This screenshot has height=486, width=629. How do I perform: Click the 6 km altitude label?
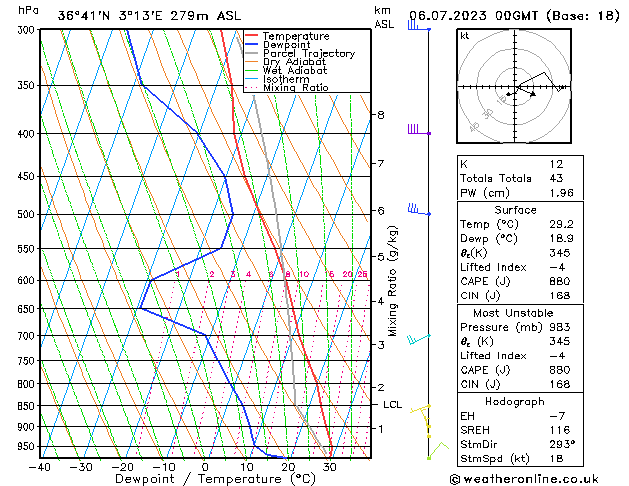point(381,211)
